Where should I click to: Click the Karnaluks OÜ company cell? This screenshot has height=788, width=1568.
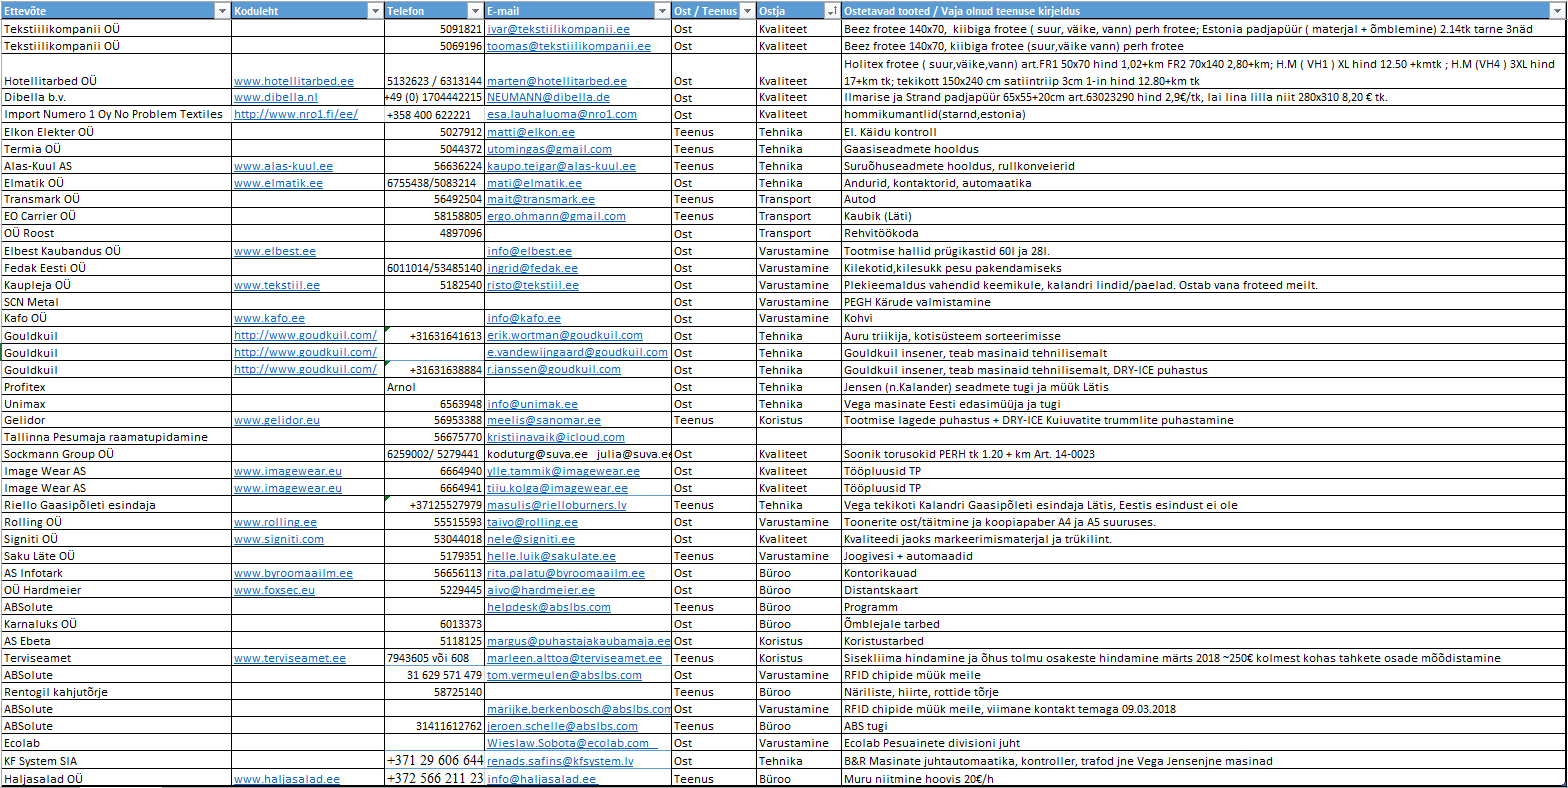[116, 624]
